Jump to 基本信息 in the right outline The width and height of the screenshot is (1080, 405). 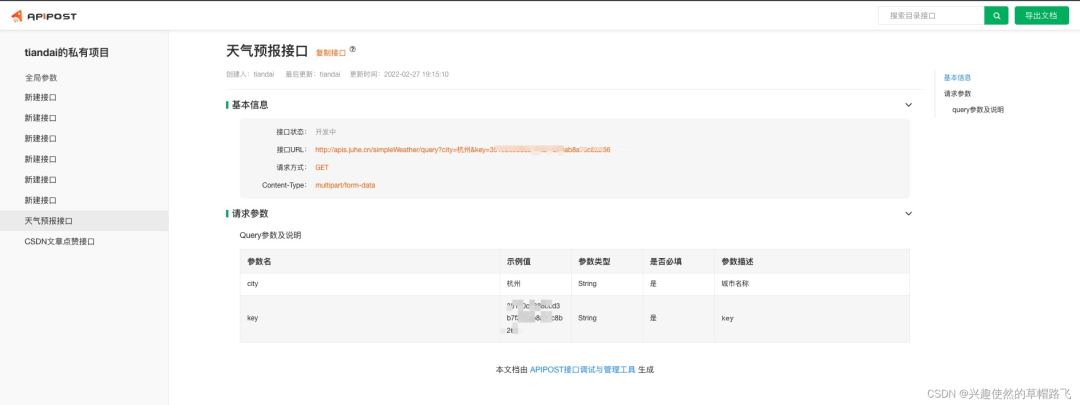pos(957,77)
